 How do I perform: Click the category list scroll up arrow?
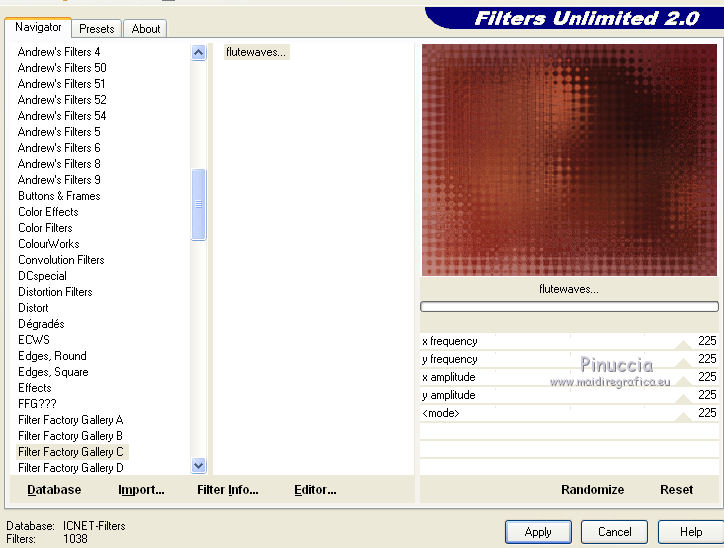point(199,53)
